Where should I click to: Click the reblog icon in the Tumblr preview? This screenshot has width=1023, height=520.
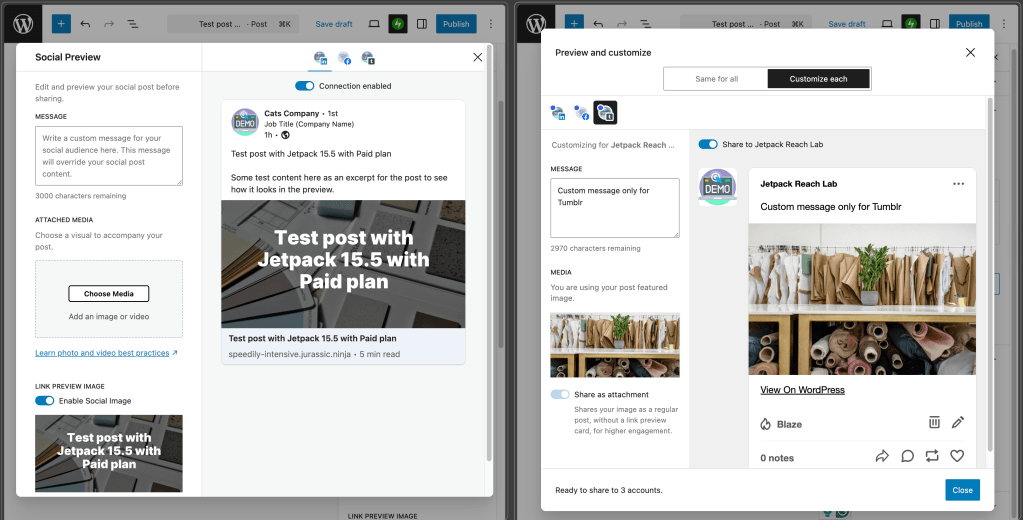pos(932,456)
